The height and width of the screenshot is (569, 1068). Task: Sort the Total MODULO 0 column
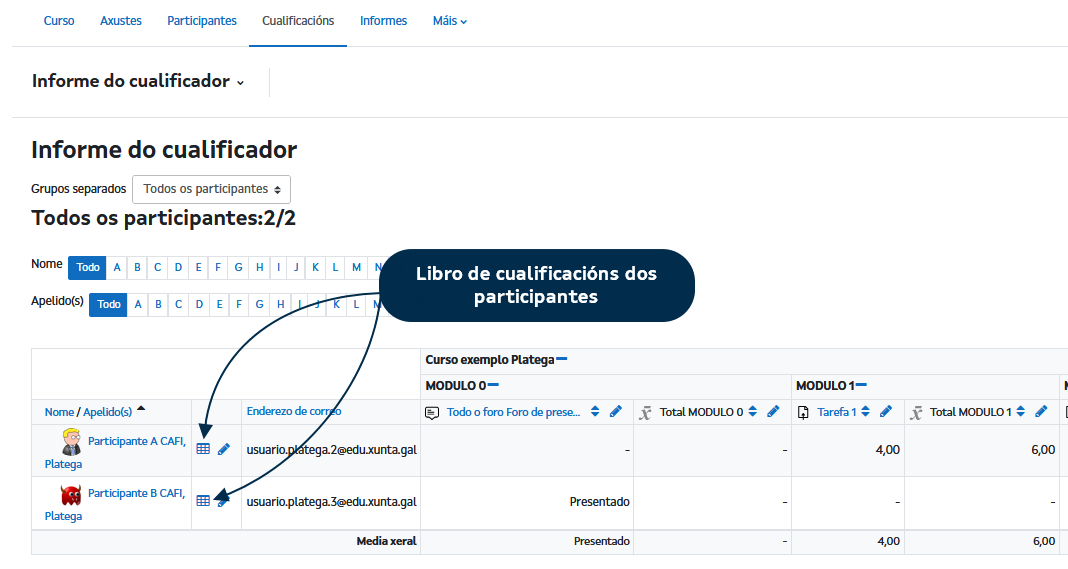click(x=753, y=412)
